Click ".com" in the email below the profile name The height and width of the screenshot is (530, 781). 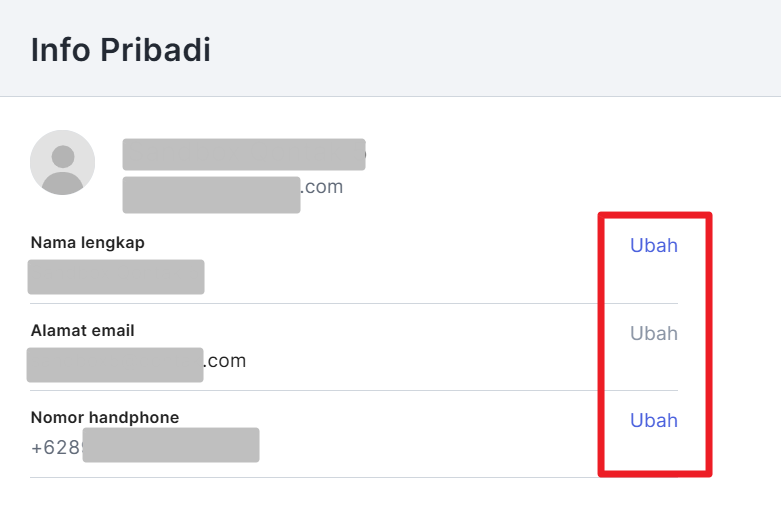tap(322, 187)
